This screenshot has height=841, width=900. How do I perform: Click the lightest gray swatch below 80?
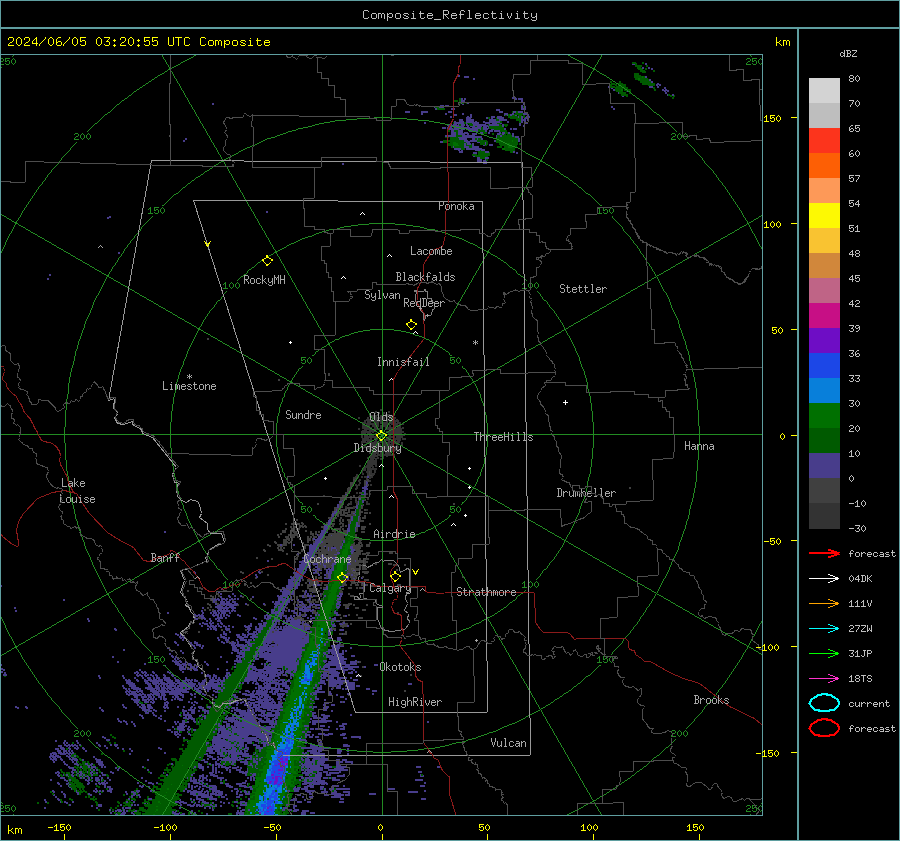tap(824, 91)
